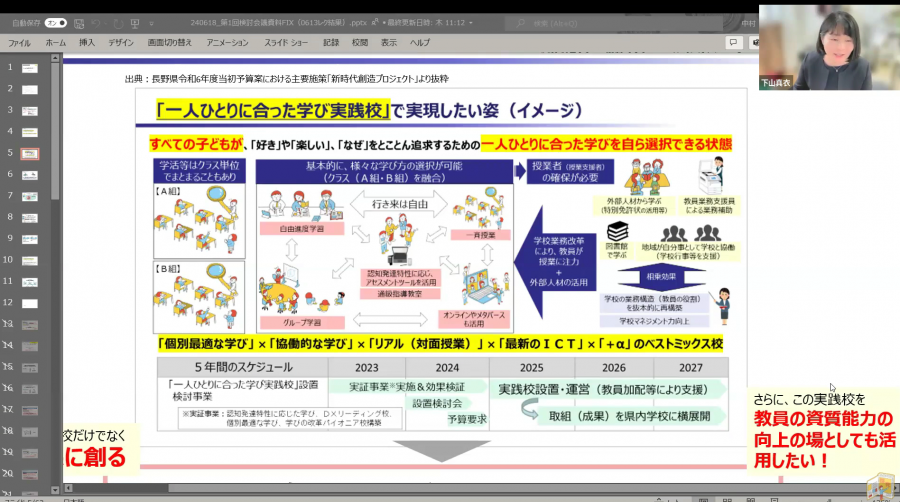The image size is (900, 502).
Task: Click the 学校マネジメント力向上 box
Action: (654, 321)
